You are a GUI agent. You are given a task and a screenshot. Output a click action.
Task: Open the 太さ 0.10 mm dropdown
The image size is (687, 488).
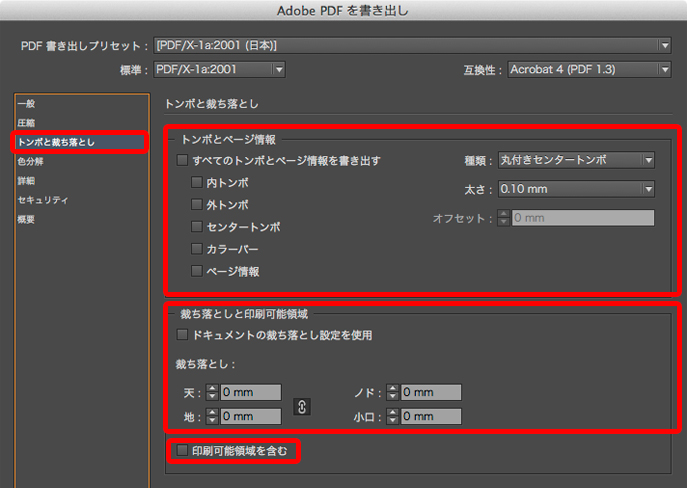(576, 189)
